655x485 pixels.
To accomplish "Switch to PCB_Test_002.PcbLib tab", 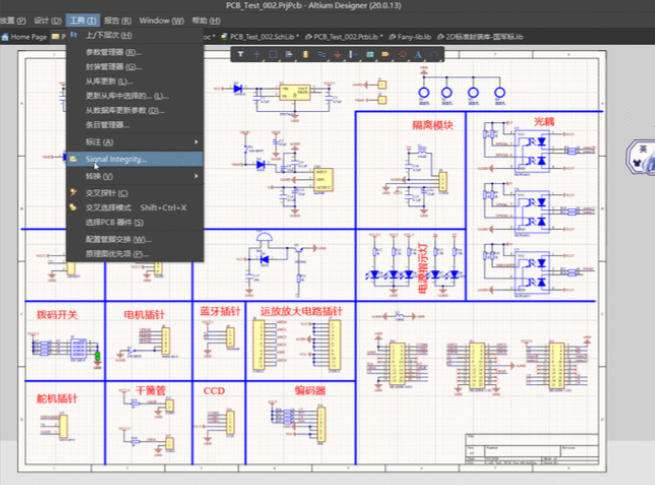I will pos(344,37).
